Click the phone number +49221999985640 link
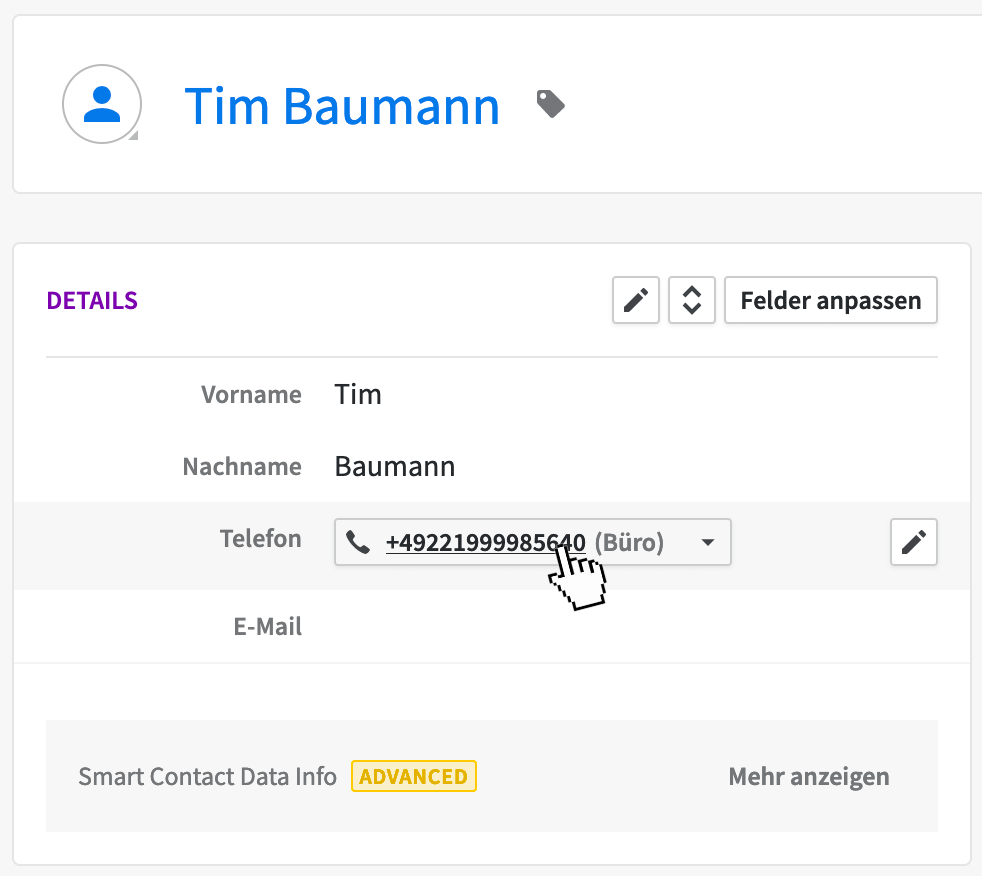Viewport: 982px width, 876px height. point(485,543)
